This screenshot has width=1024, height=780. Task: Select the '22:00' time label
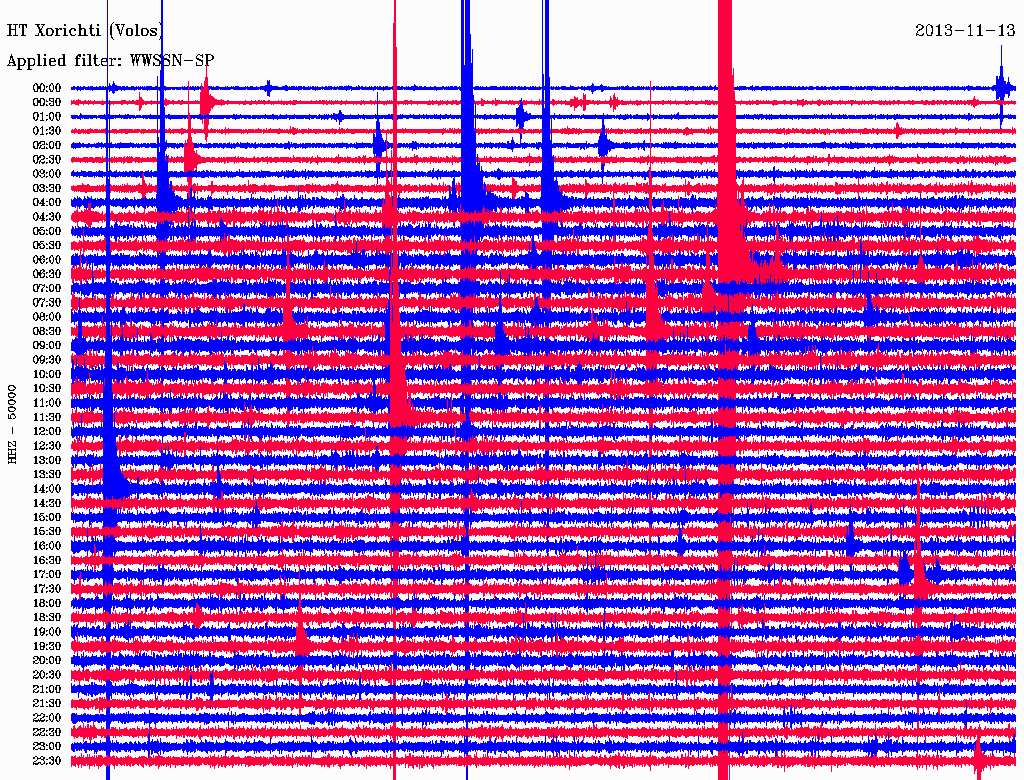click(47, 718)
